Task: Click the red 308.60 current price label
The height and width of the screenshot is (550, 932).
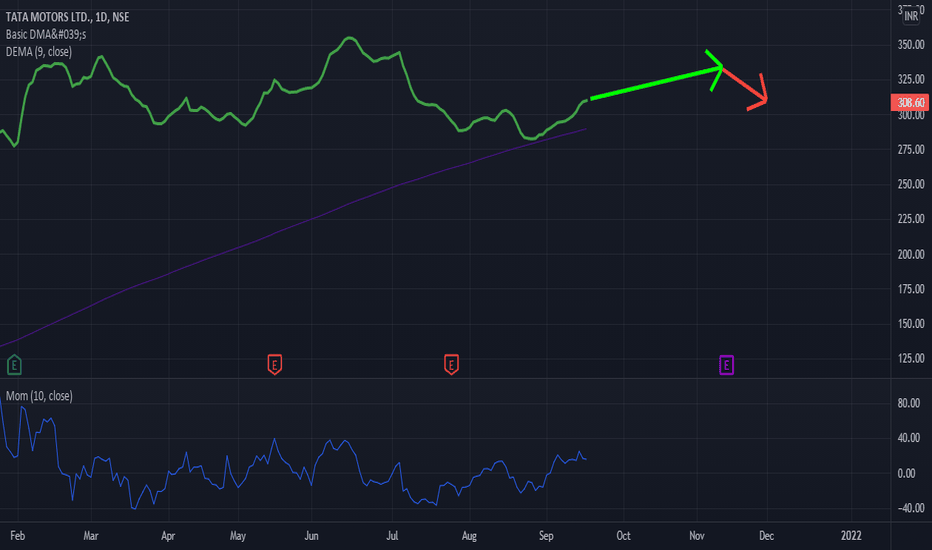Action: pos(910,102)
